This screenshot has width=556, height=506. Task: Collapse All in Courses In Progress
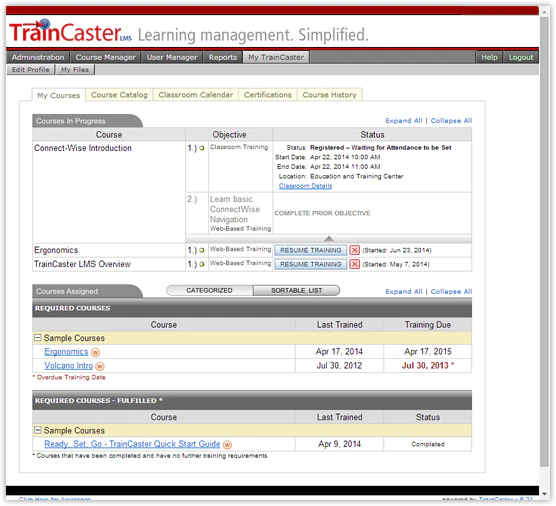pyautogui.click(x=451, y=121)
